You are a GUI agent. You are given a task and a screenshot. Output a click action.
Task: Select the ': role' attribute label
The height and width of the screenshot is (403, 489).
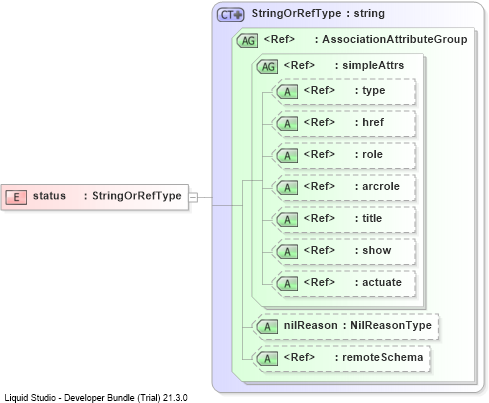coord(369,154)
